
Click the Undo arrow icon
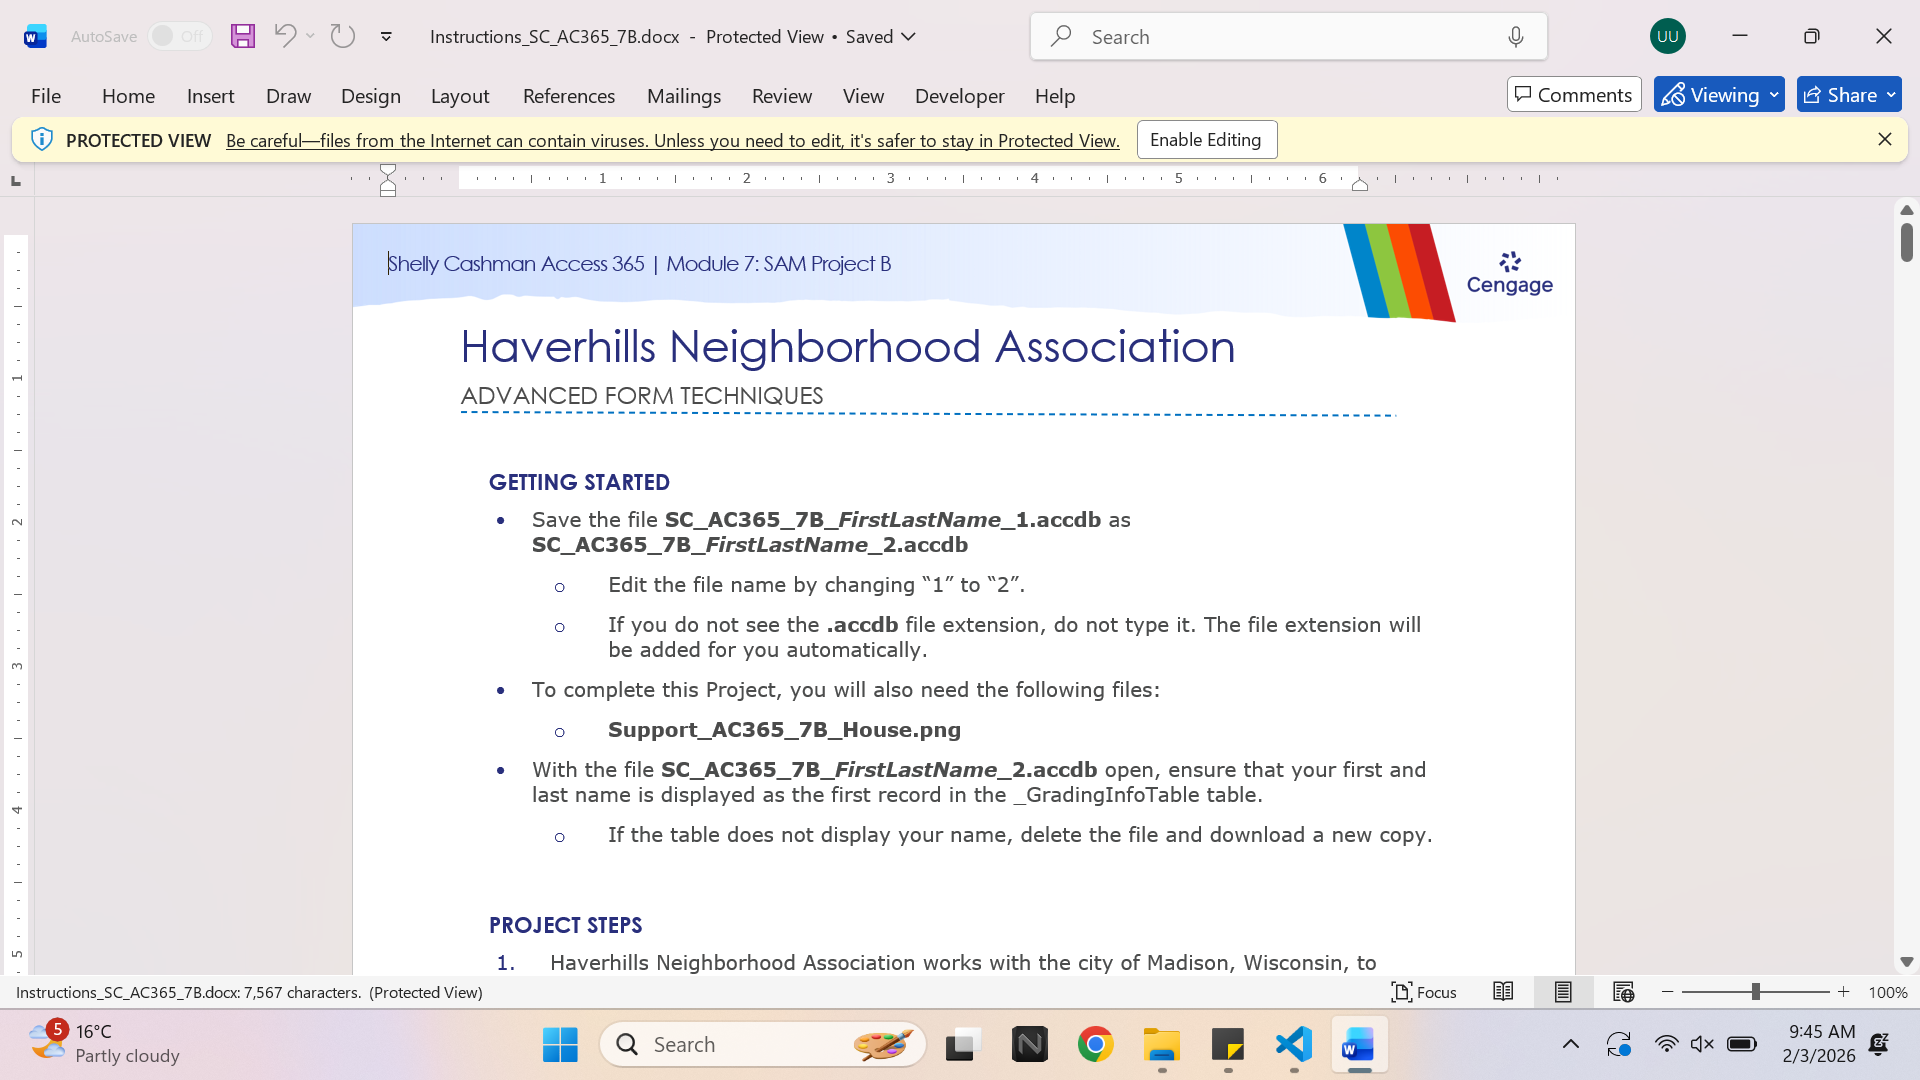tap(285, 36)
